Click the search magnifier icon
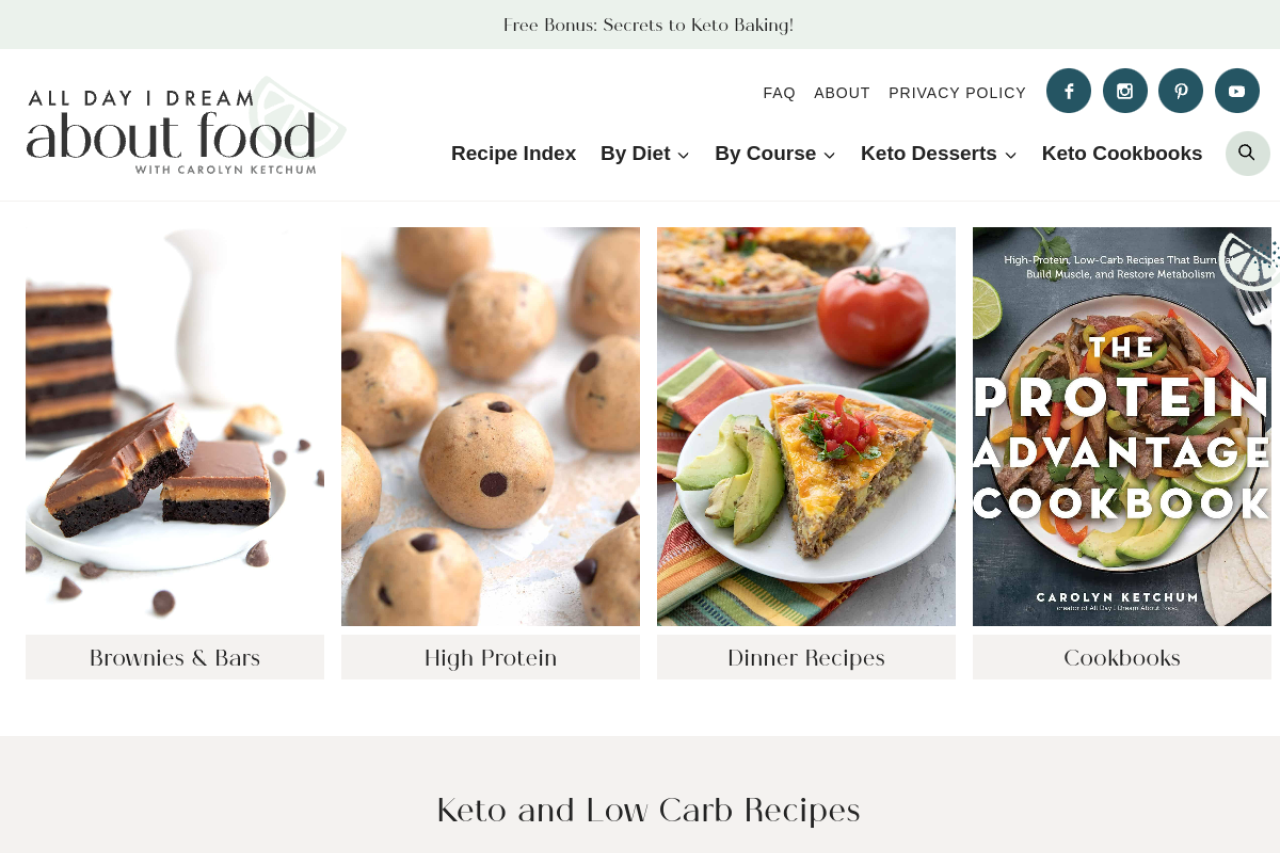1280x853 pixels. (1247, 153)
